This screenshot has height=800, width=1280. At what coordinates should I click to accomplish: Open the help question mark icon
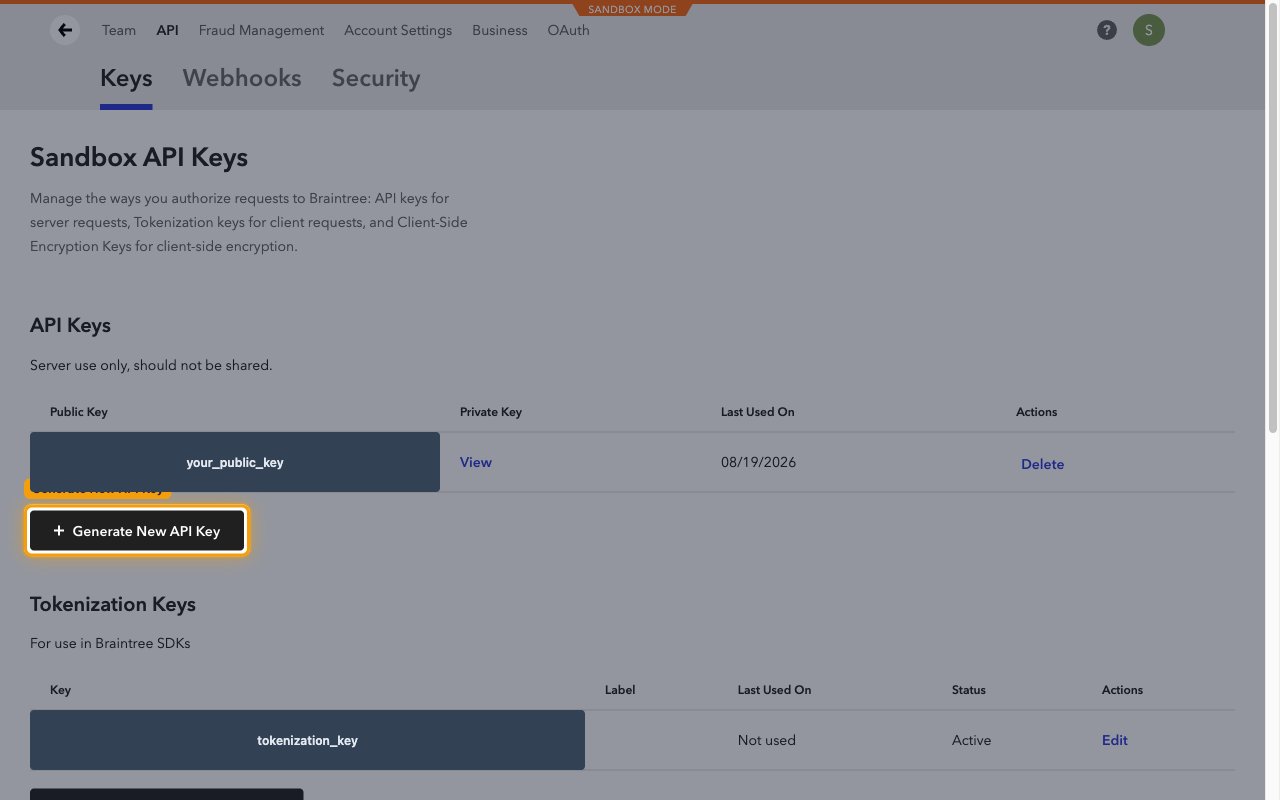click(1106, 30)
